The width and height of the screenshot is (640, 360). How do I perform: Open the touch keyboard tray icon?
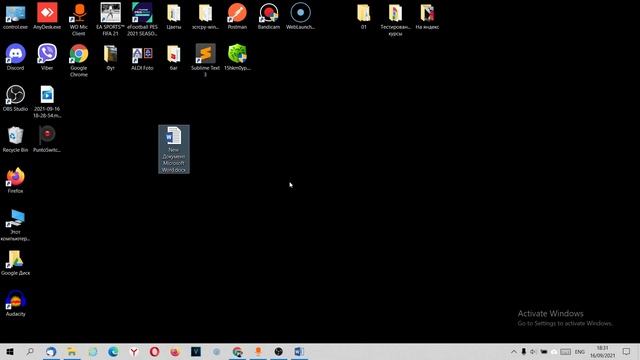[x=565, y=352]
